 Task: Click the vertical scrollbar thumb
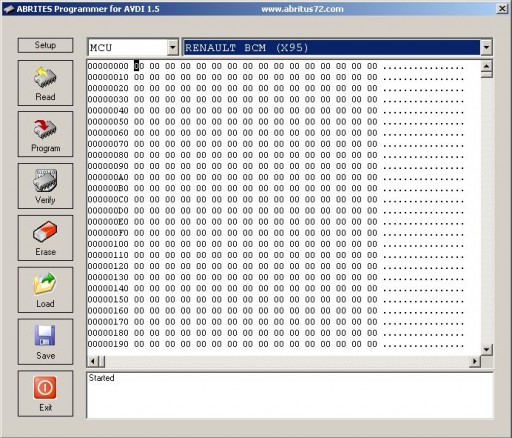click(487, 74)
